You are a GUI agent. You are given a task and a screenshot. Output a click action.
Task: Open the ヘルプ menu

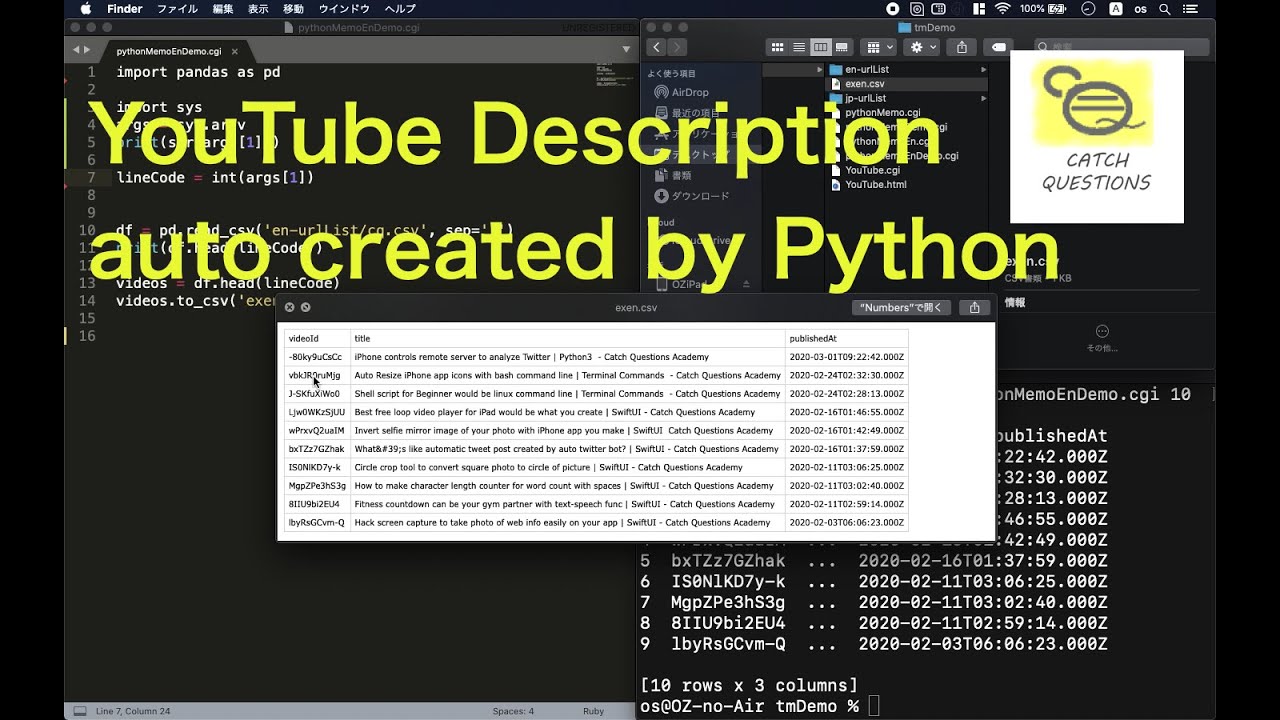400,9
